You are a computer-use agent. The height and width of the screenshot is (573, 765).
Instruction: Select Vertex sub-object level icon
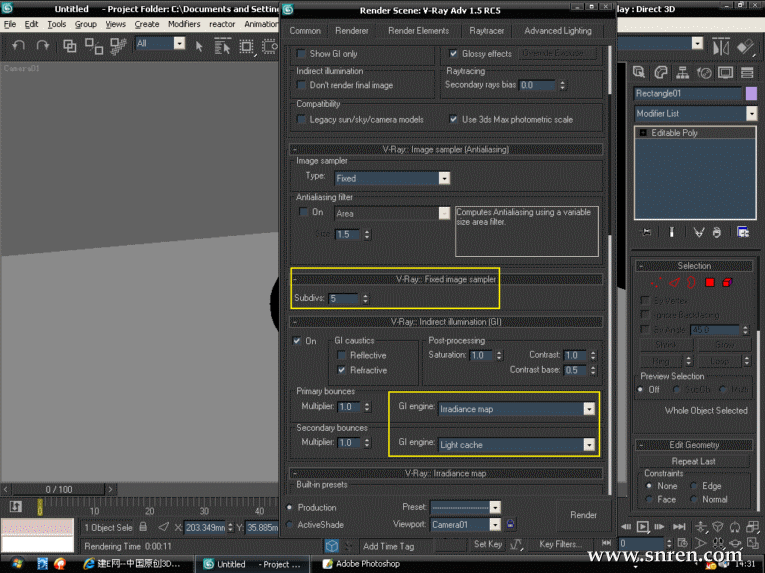(x=656, y=283)
